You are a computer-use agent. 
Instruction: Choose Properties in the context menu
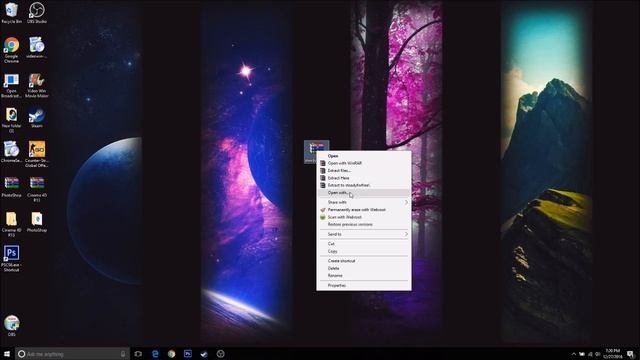[364, 286]
